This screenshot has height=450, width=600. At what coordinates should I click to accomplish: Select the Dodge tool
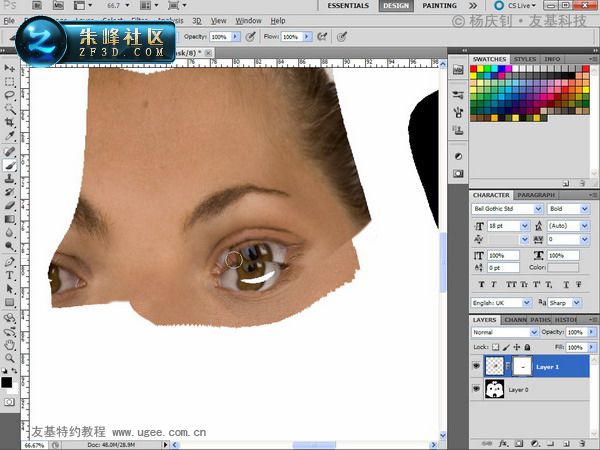click(x=10, y=246)
